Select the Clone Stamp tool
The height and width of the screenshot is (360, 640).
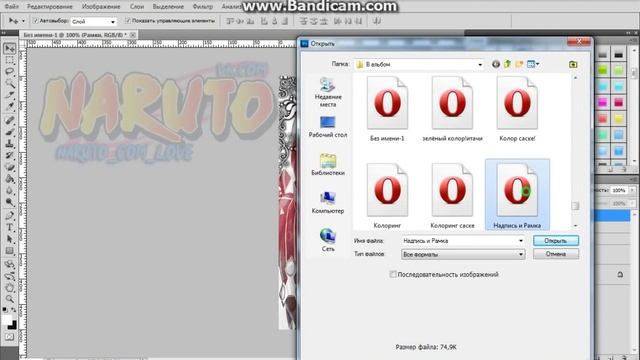[x=9, y=144]
